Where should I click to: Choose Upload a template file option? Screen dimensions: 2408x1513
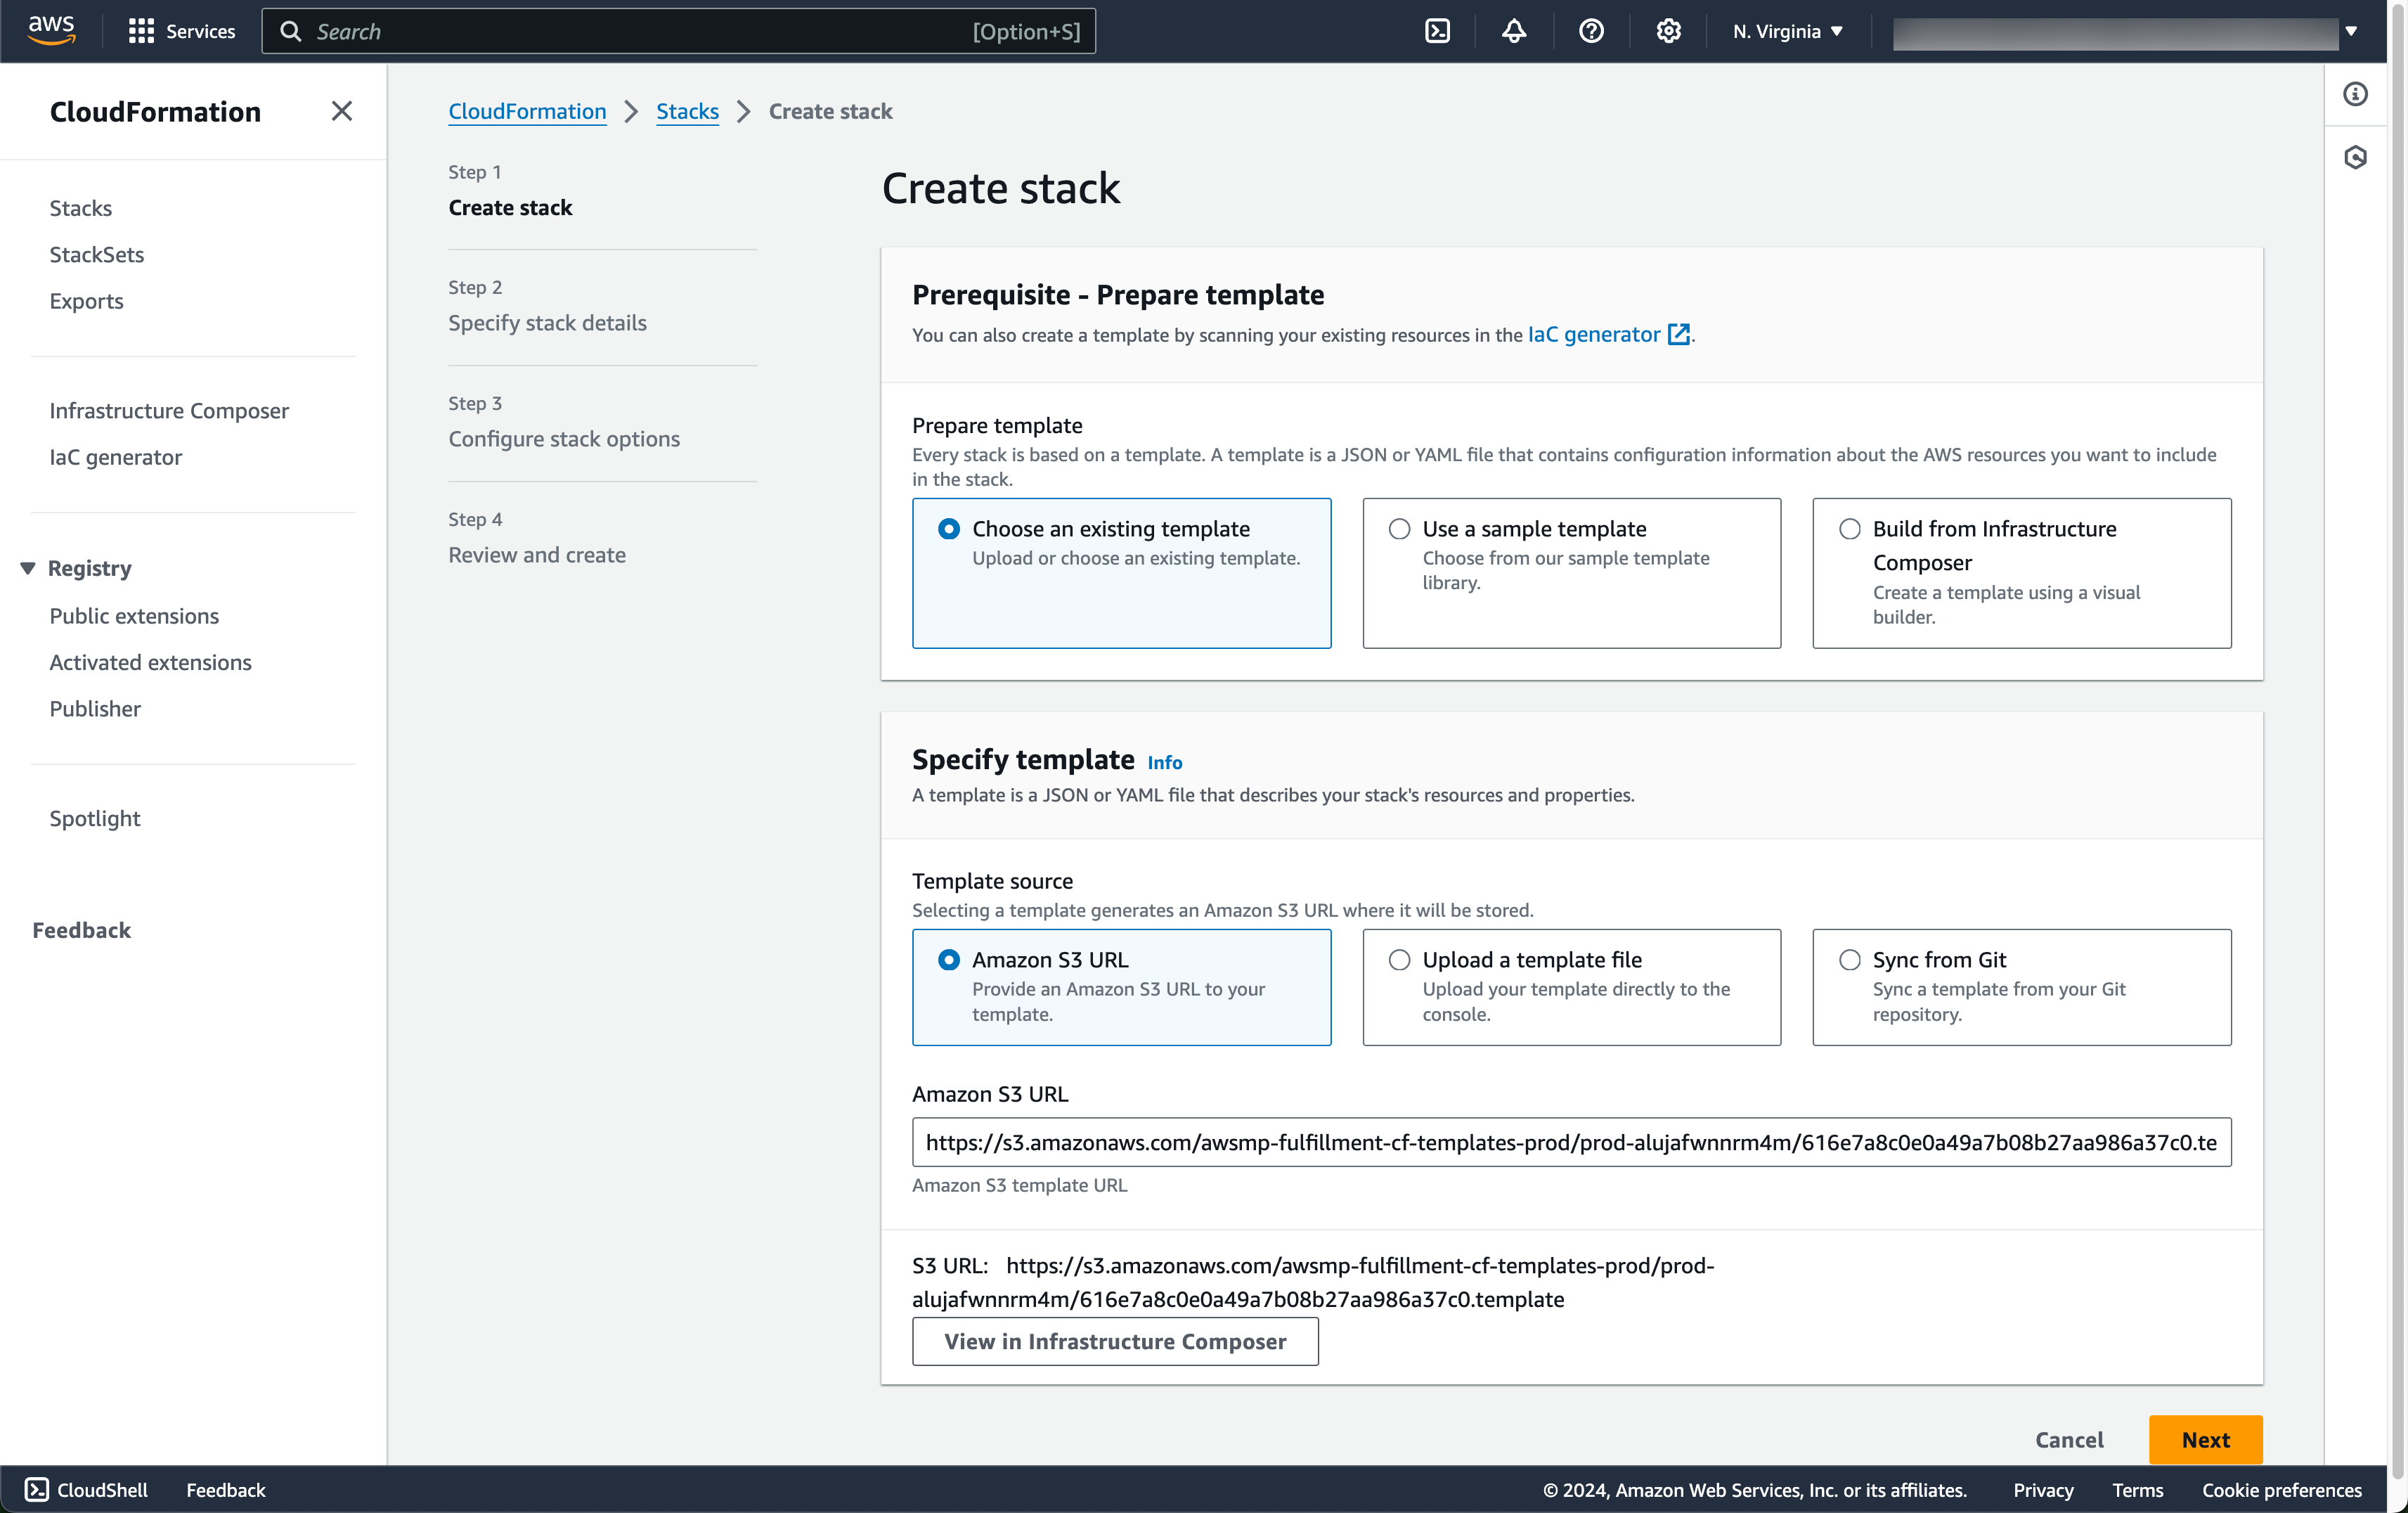[1399, 960]
